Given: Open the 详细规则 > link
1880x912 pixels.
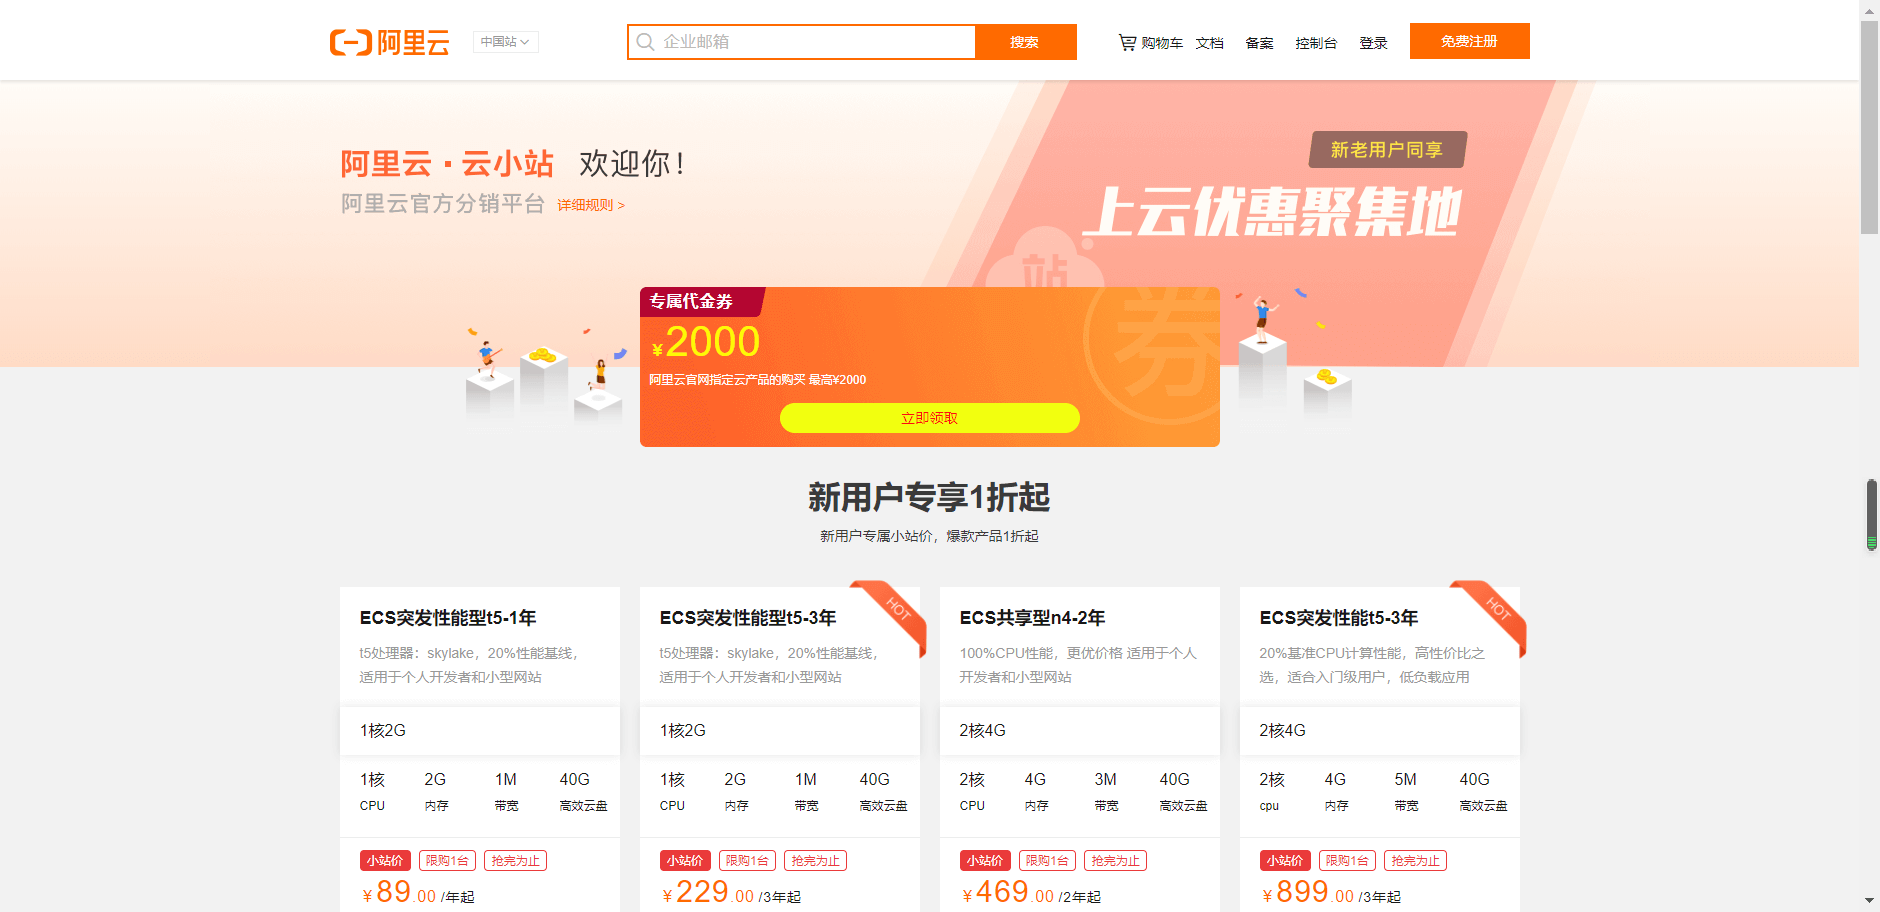Looking at the screenshot, I should (x=591, y=205).
